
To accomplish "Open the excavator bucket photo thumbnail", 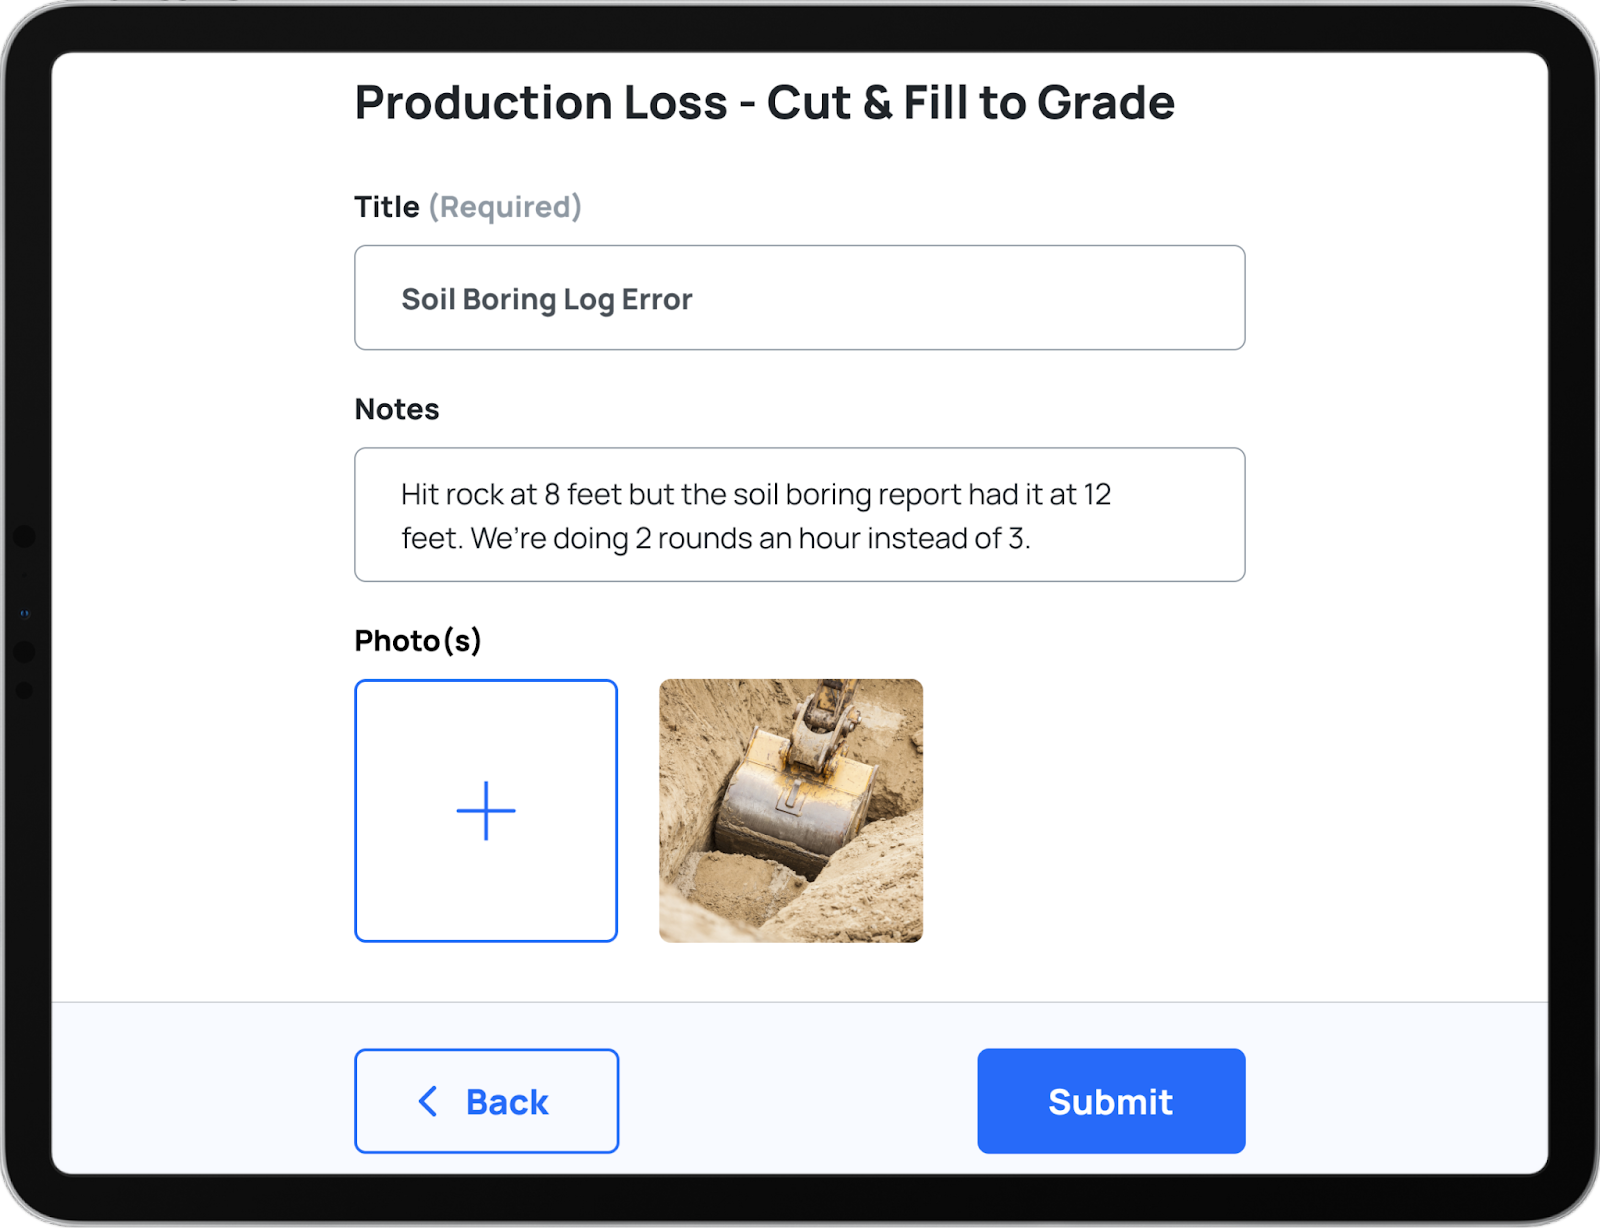I will (x=791, y=811).
